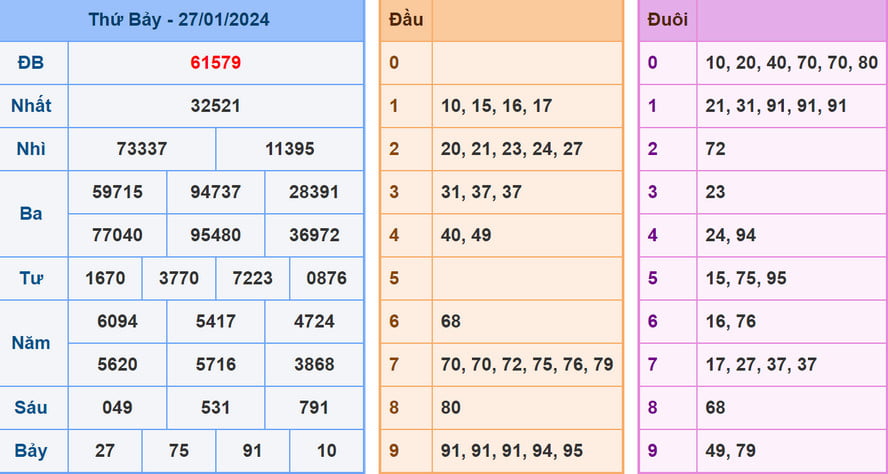Click the date header Thứ Bảy - 27/01/2024

(179, 19)
